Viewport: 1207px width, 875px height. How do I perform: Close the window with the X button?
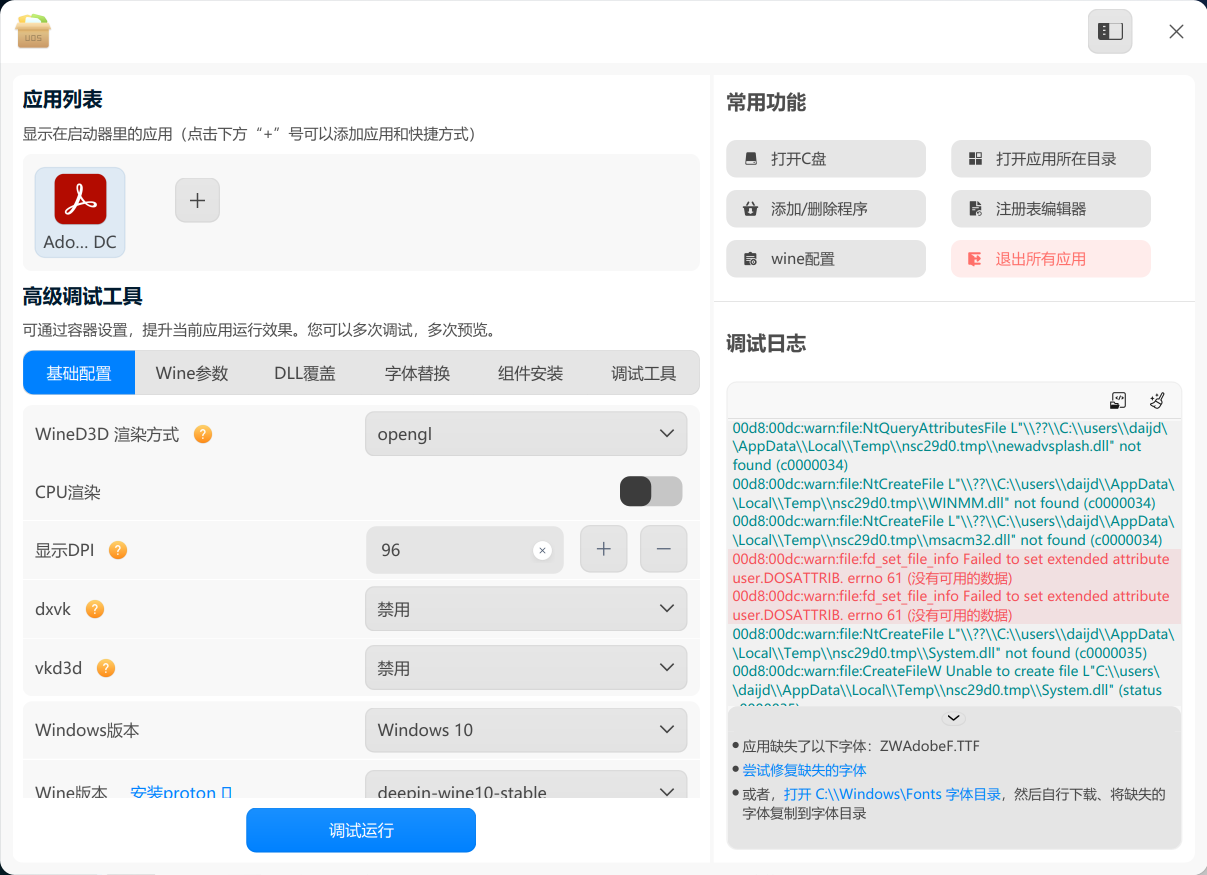point(1176,31)
